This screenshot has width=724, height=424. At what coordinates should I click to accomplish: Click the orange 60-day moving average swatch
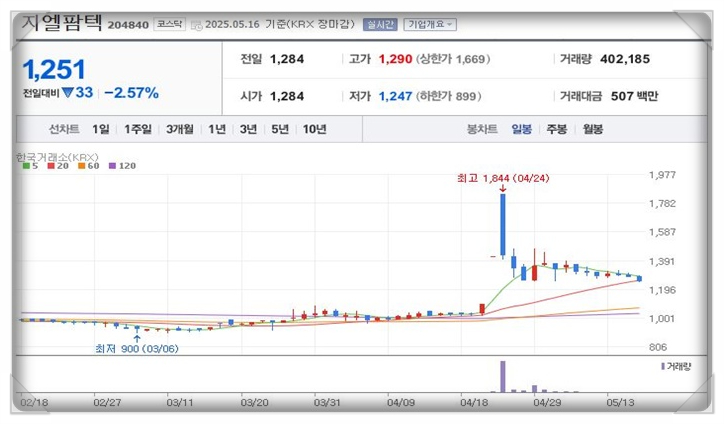81,166
